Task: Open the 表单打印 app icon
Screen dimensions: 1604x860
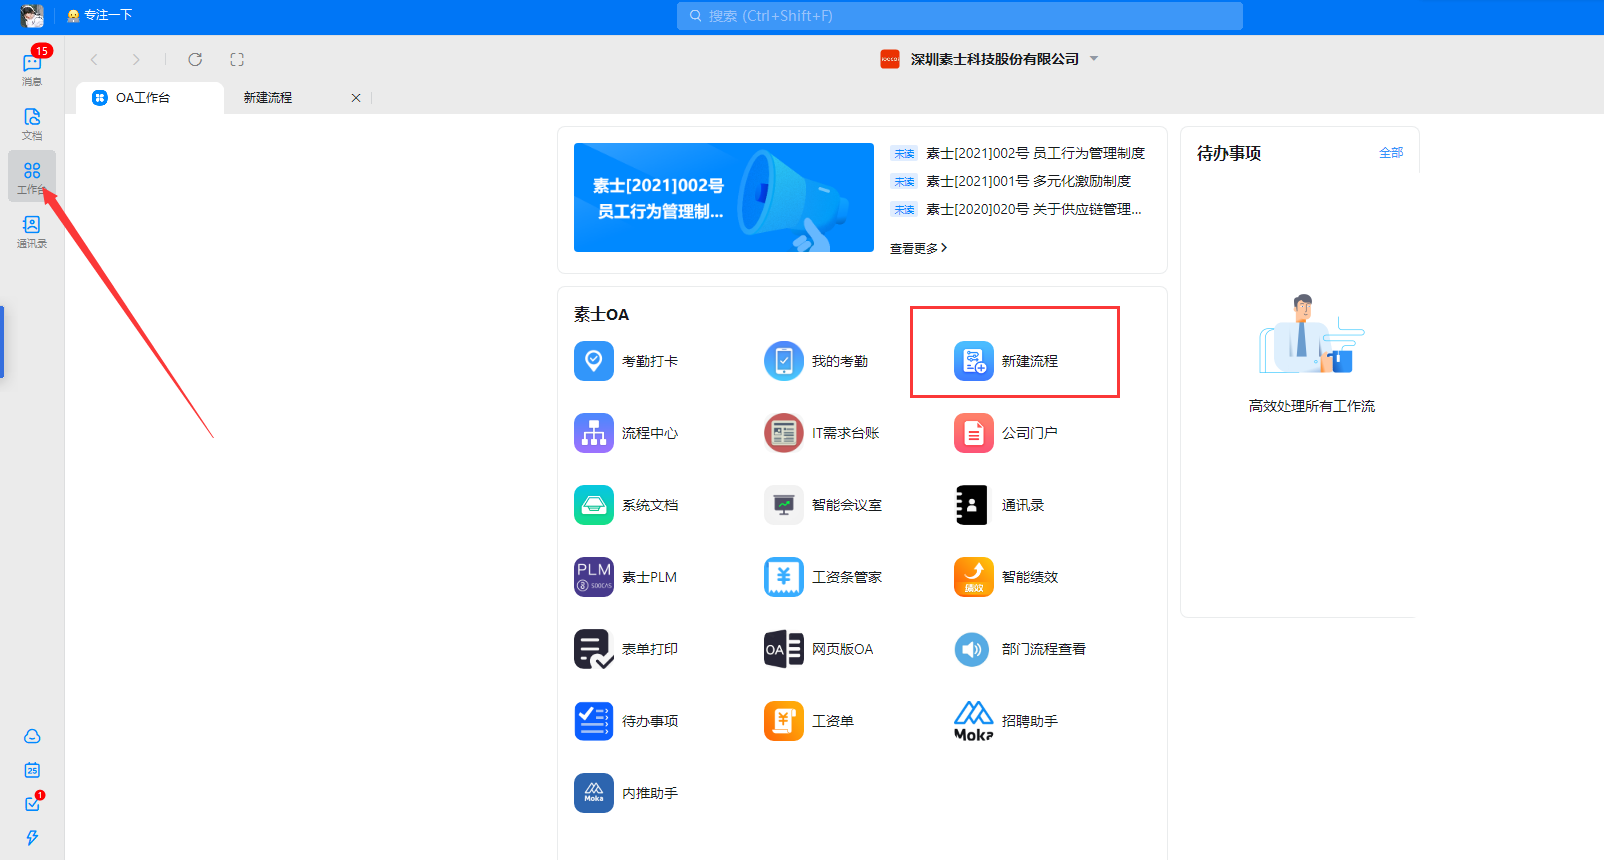Action: pyautogui.click(x=594, y=649)
